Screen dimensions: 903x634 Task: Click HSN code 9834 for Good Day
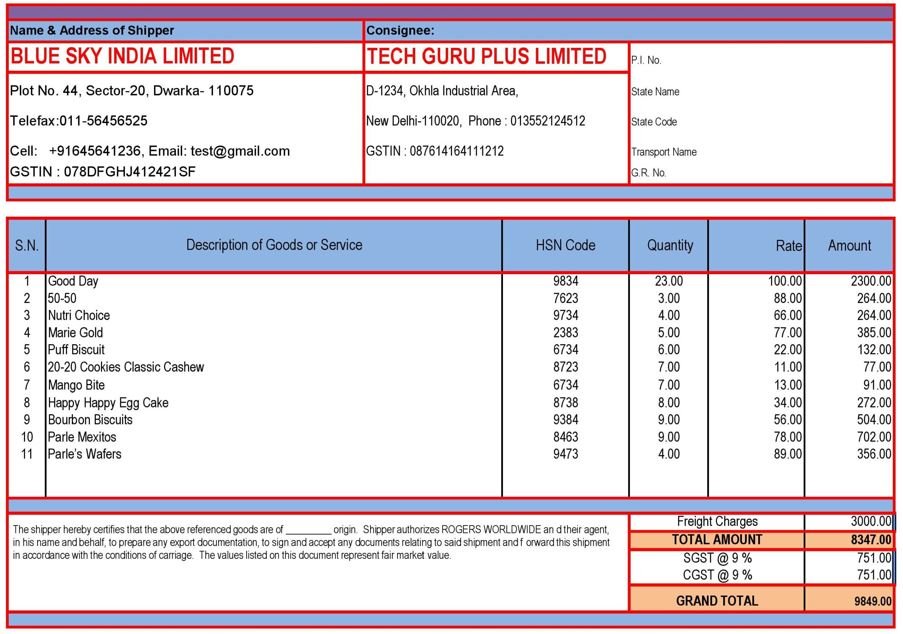(566, 281)
